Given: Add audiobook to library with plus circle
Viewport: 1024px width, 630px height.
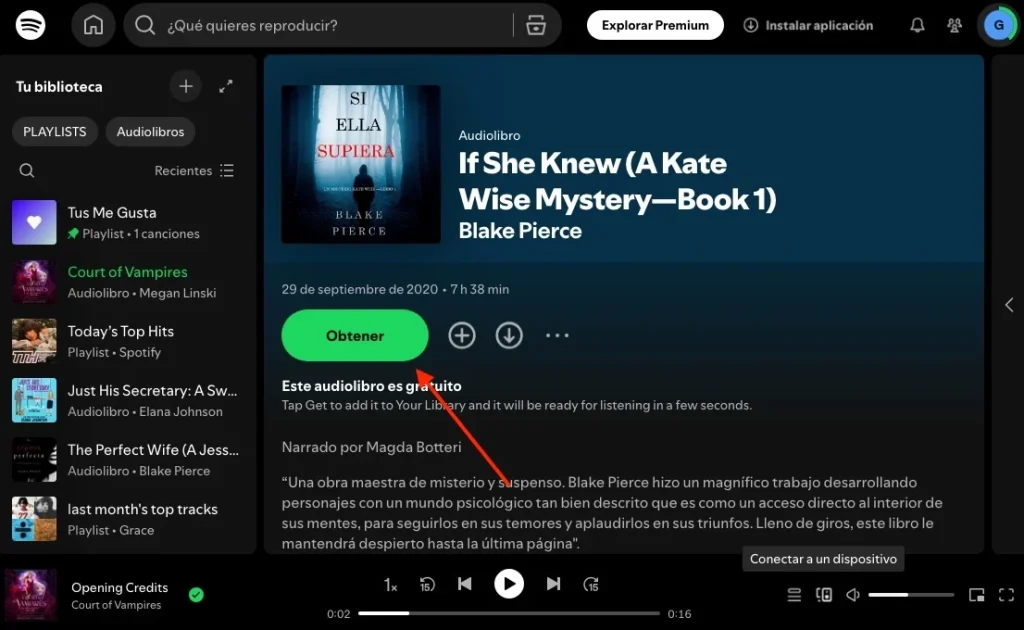Looking at the screenshot, I should [x=462, y=336].
